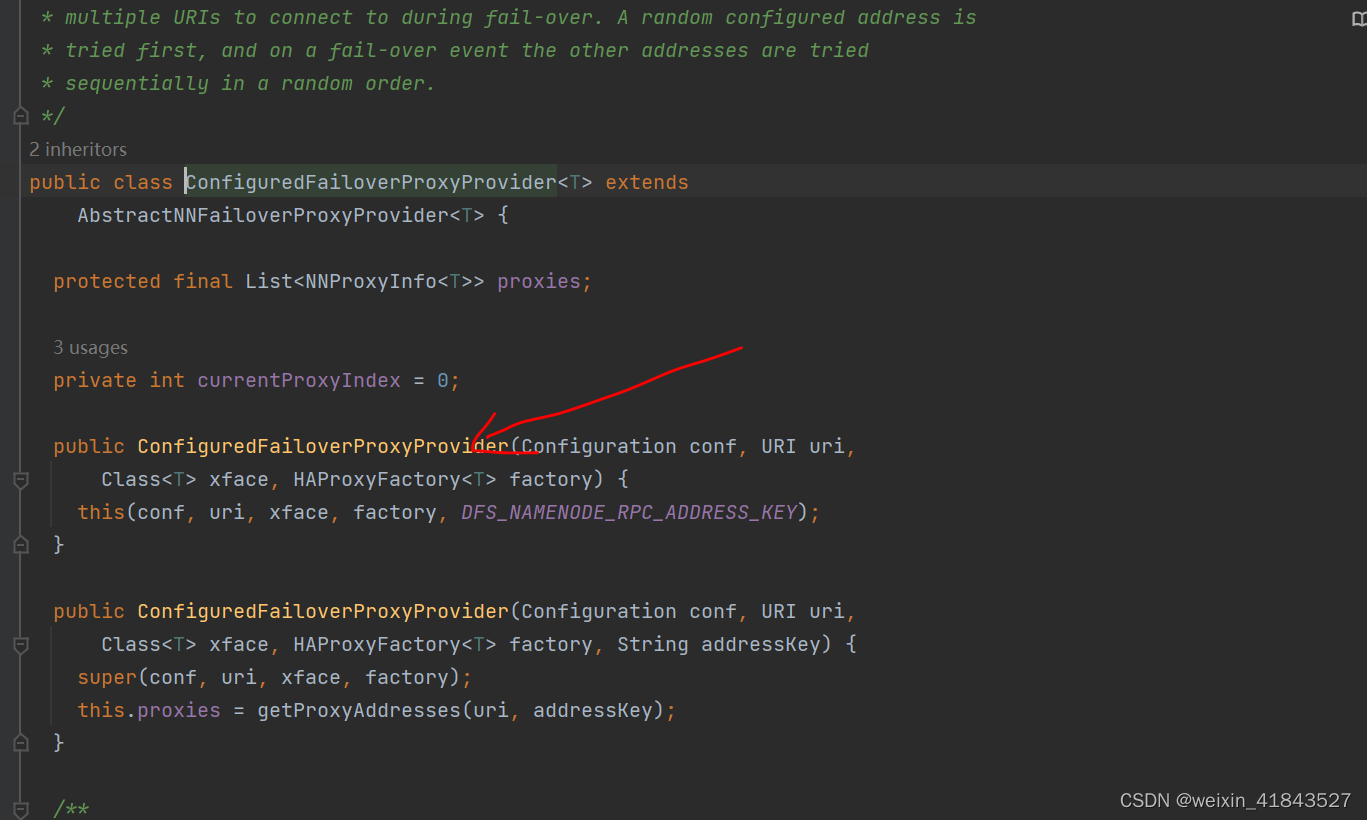Click the this keyword in the first constructor body
This screenshot has height=820, width=1367.
tap(100, 512)
